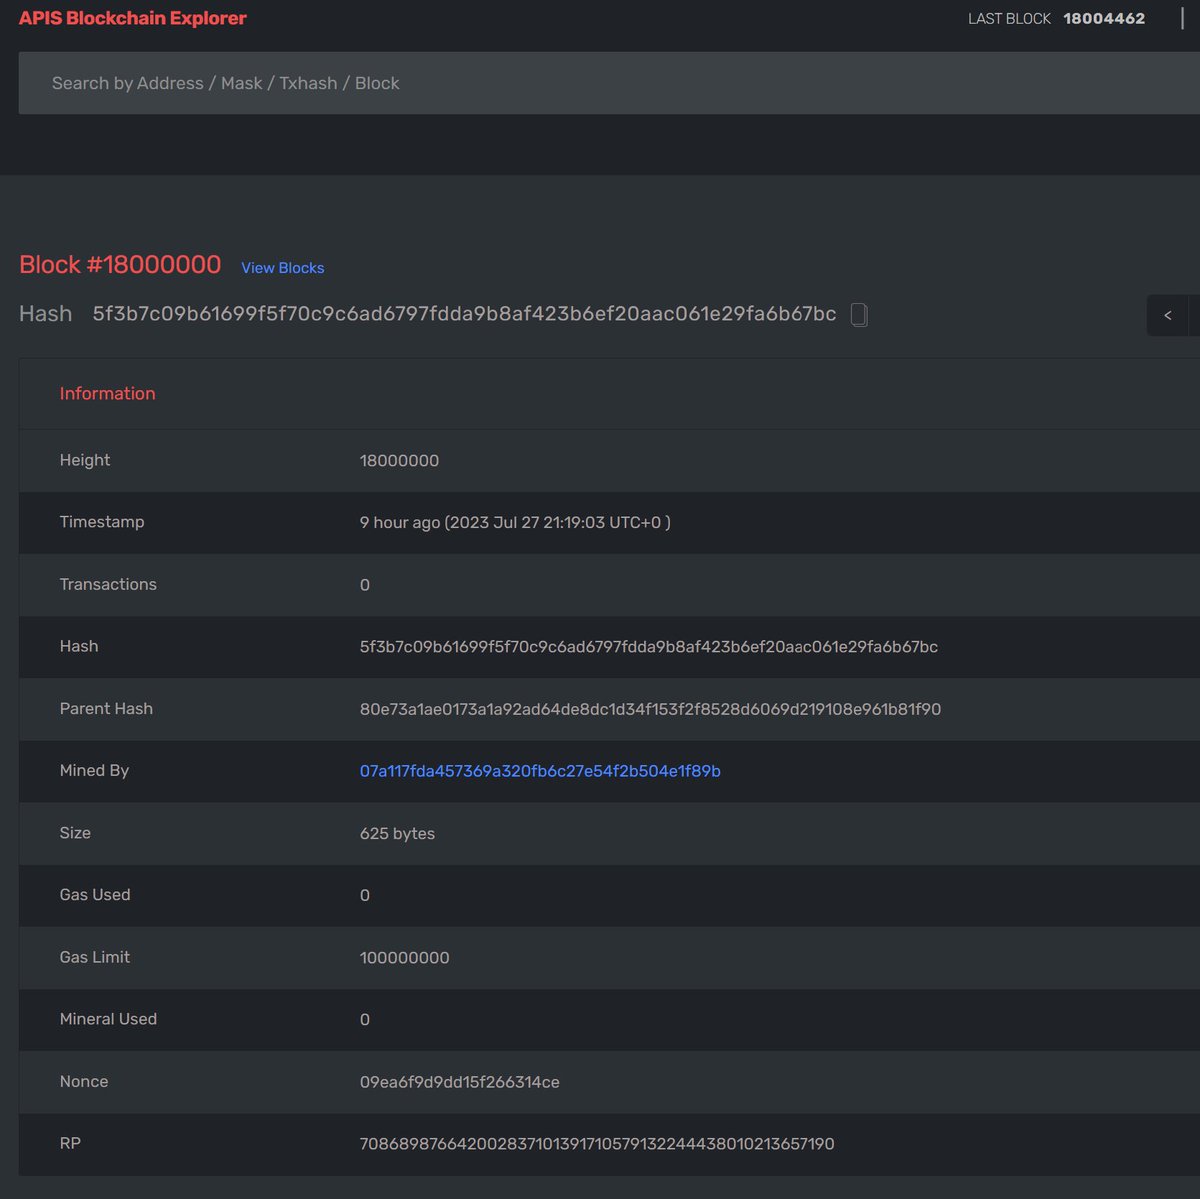Click the APIS Blockchain Explorer logo
The image size is (1200, 1199).
[132, 18]
